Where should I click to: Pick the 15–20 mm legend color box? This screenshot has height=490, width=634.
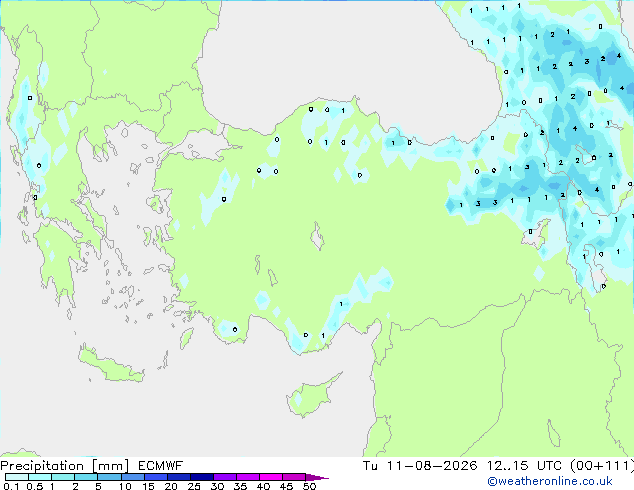[x=155, y=477]
